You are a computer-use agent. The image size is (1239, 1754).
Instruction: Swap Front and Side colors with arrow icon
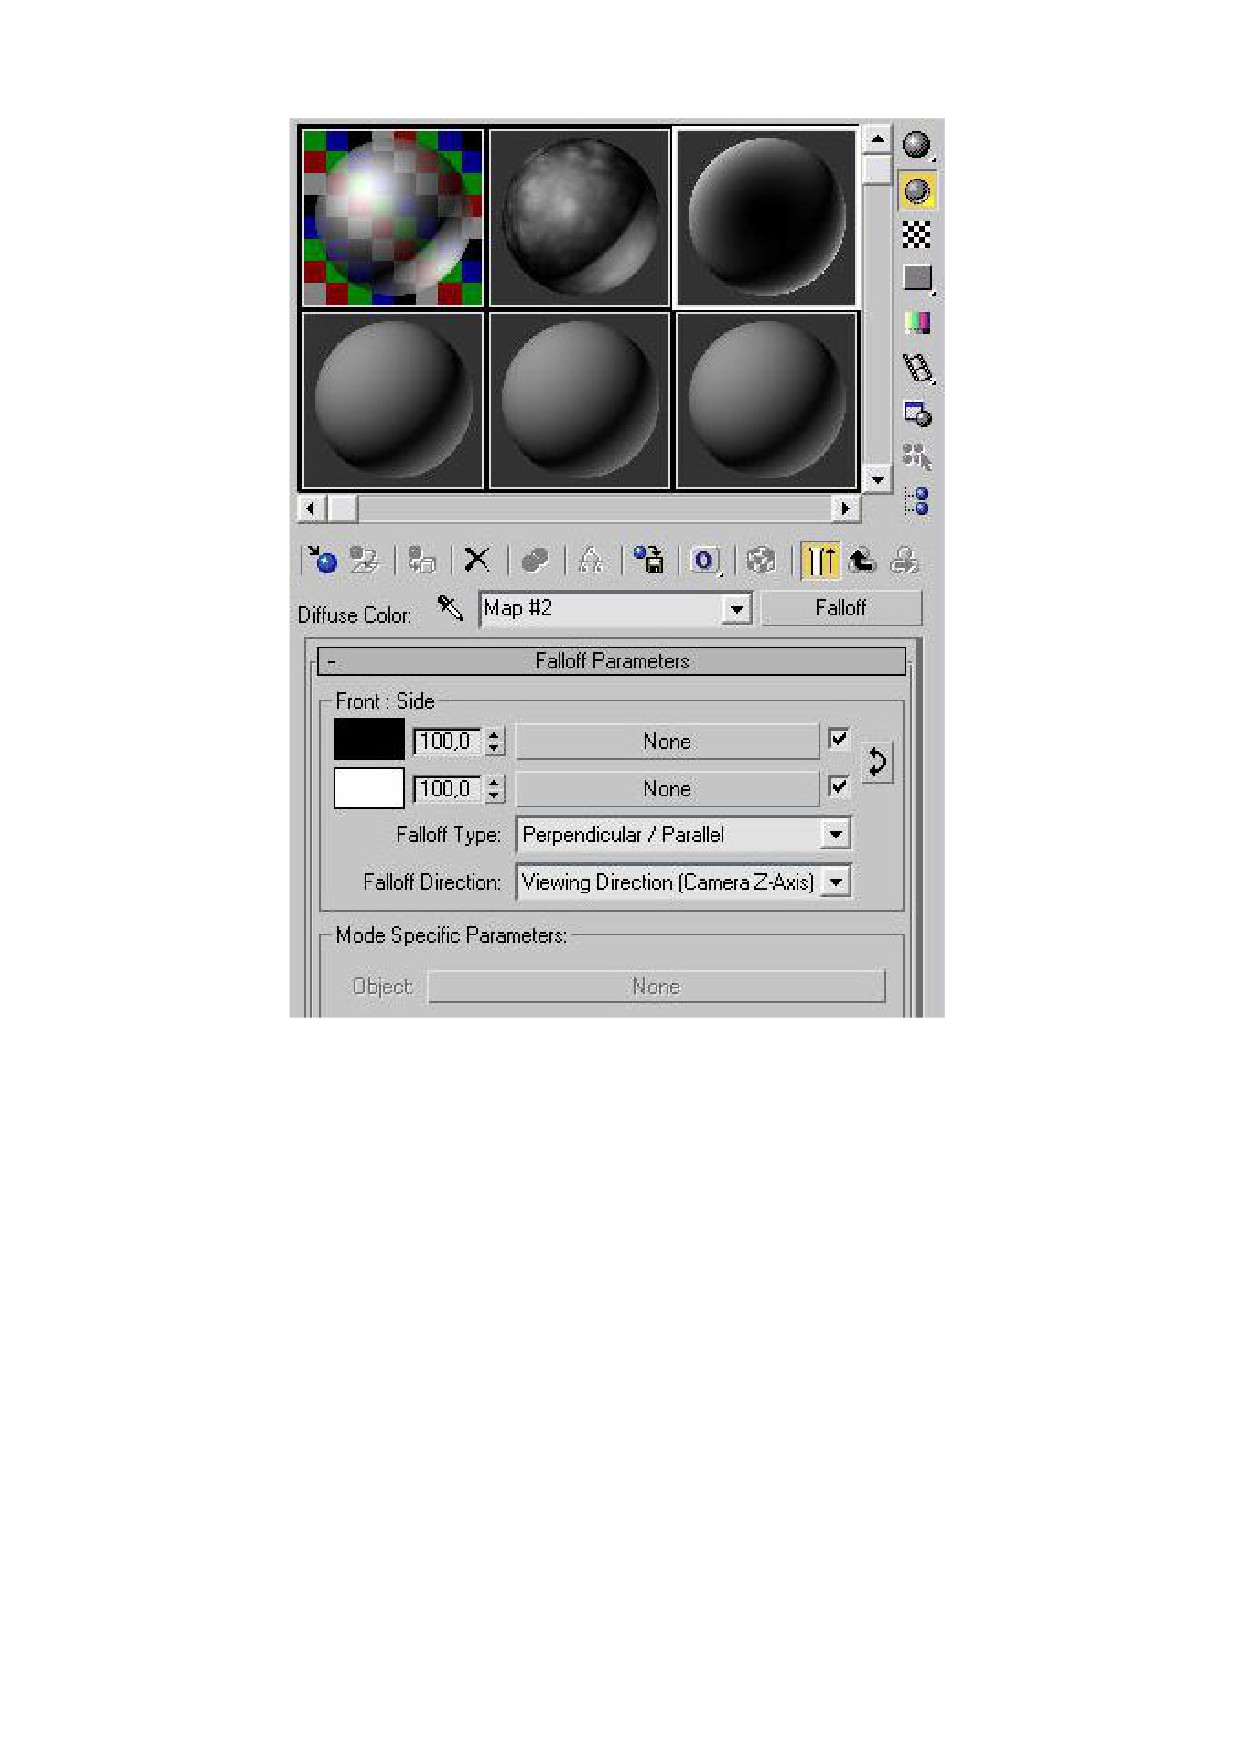click(x=877, y=763)
